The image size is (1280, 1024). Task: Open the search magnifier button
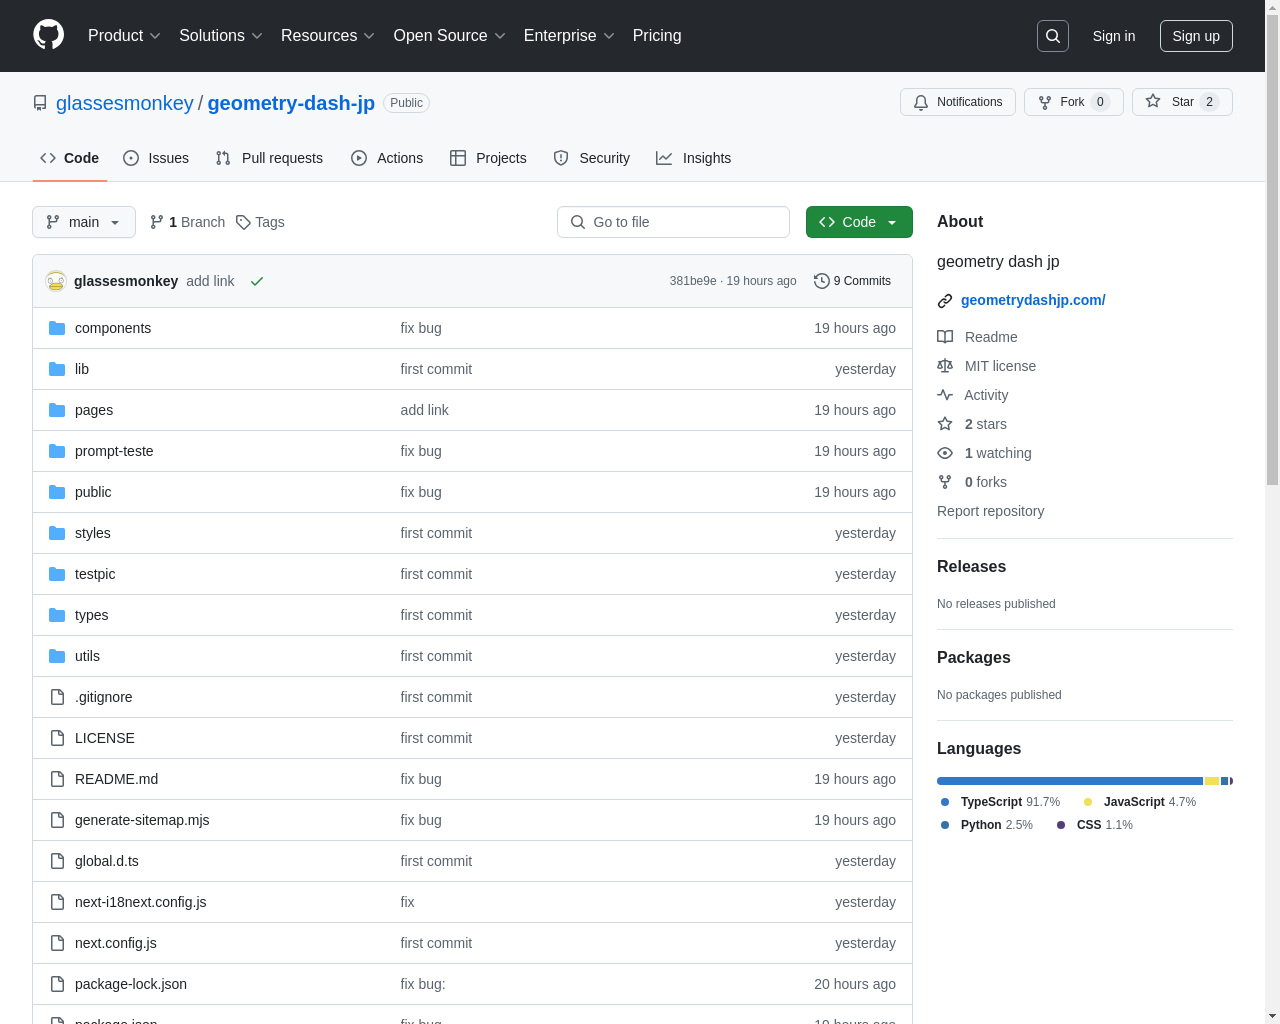(1053, 36)
